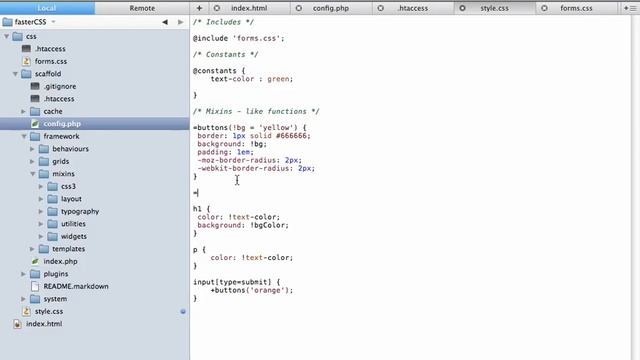Click the =buttons mixin definition line
The image size is (640, 360).
[249, 128]
